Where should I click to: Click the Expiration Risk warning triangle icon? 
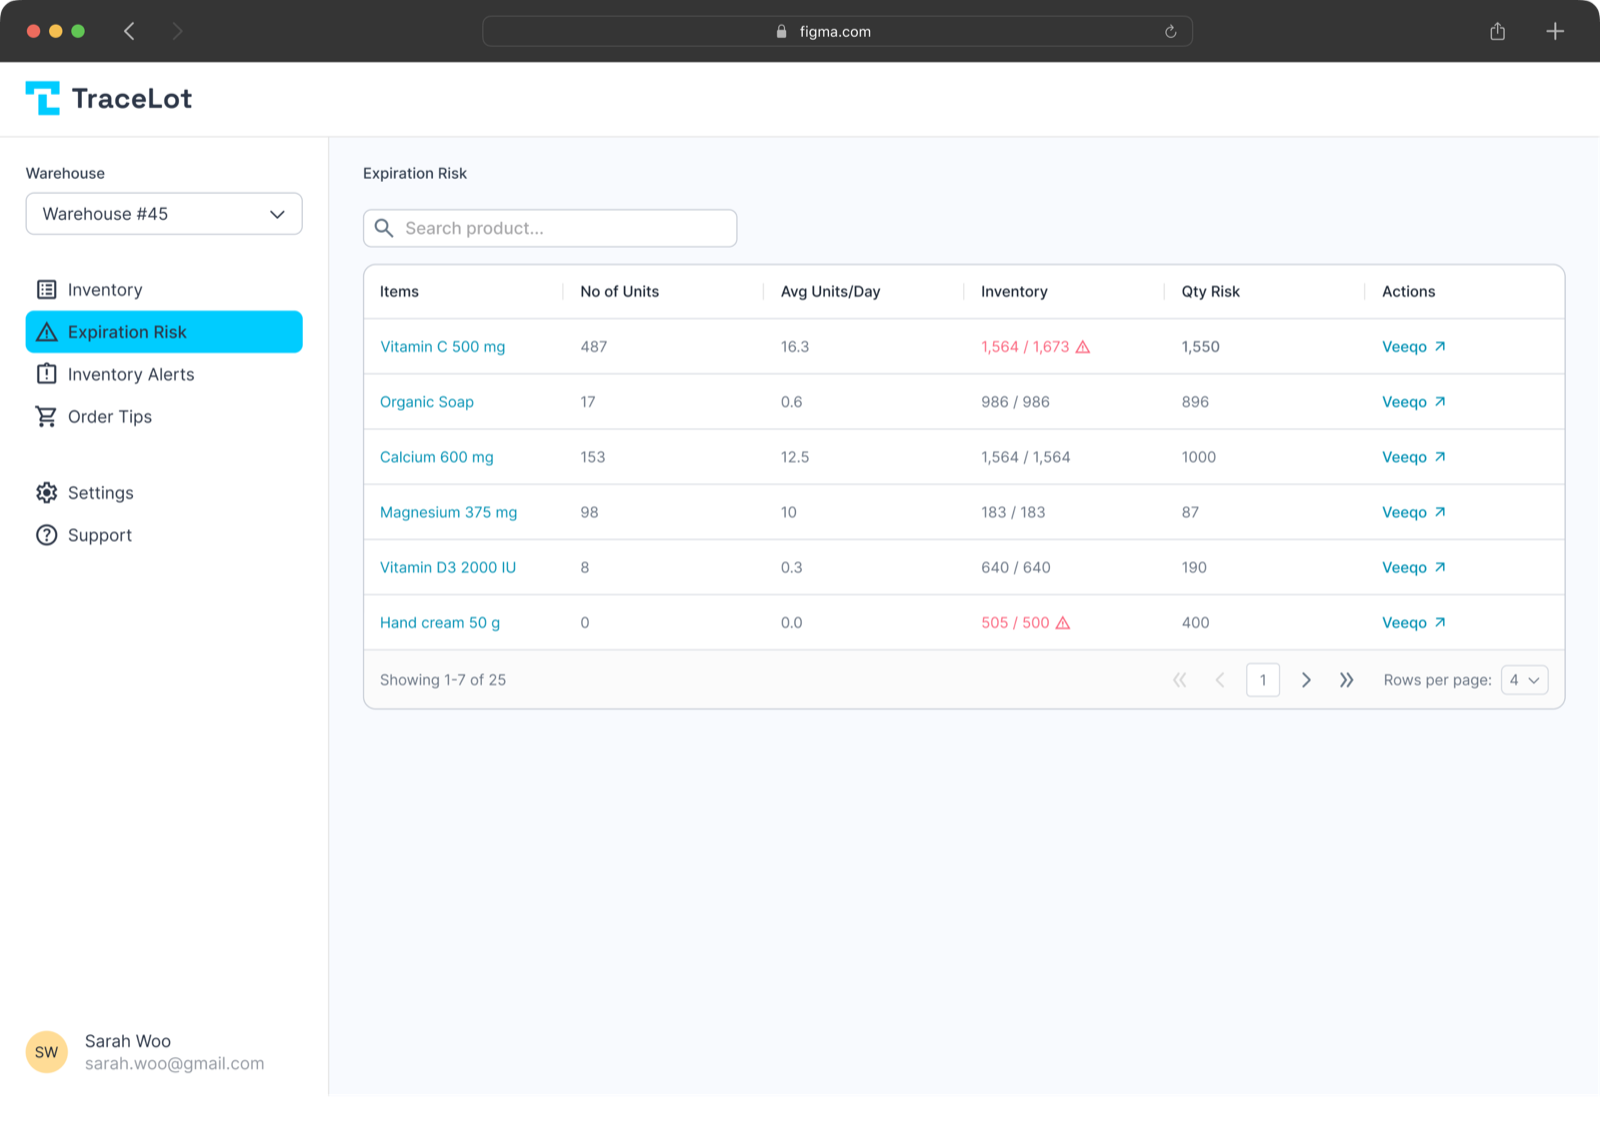click(x=46, y=331)
